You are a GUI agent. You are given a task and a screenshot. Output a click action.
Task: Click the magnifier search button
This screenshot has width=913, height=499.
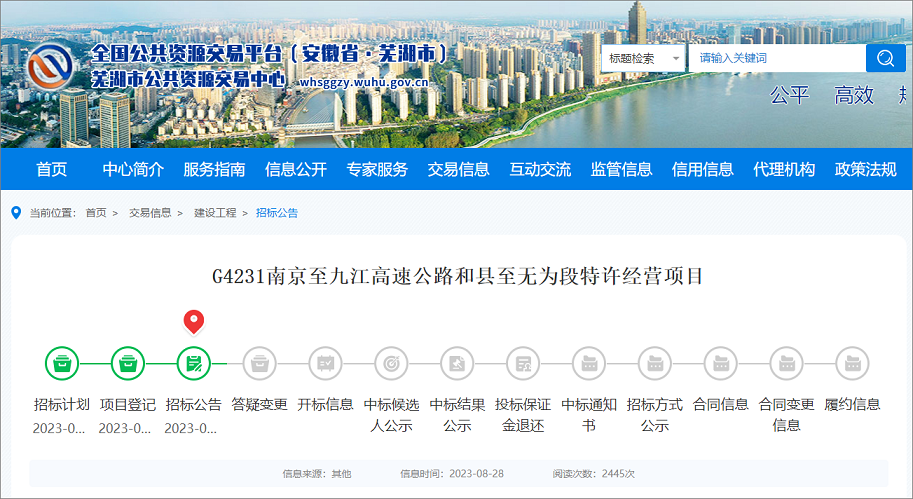885,58
